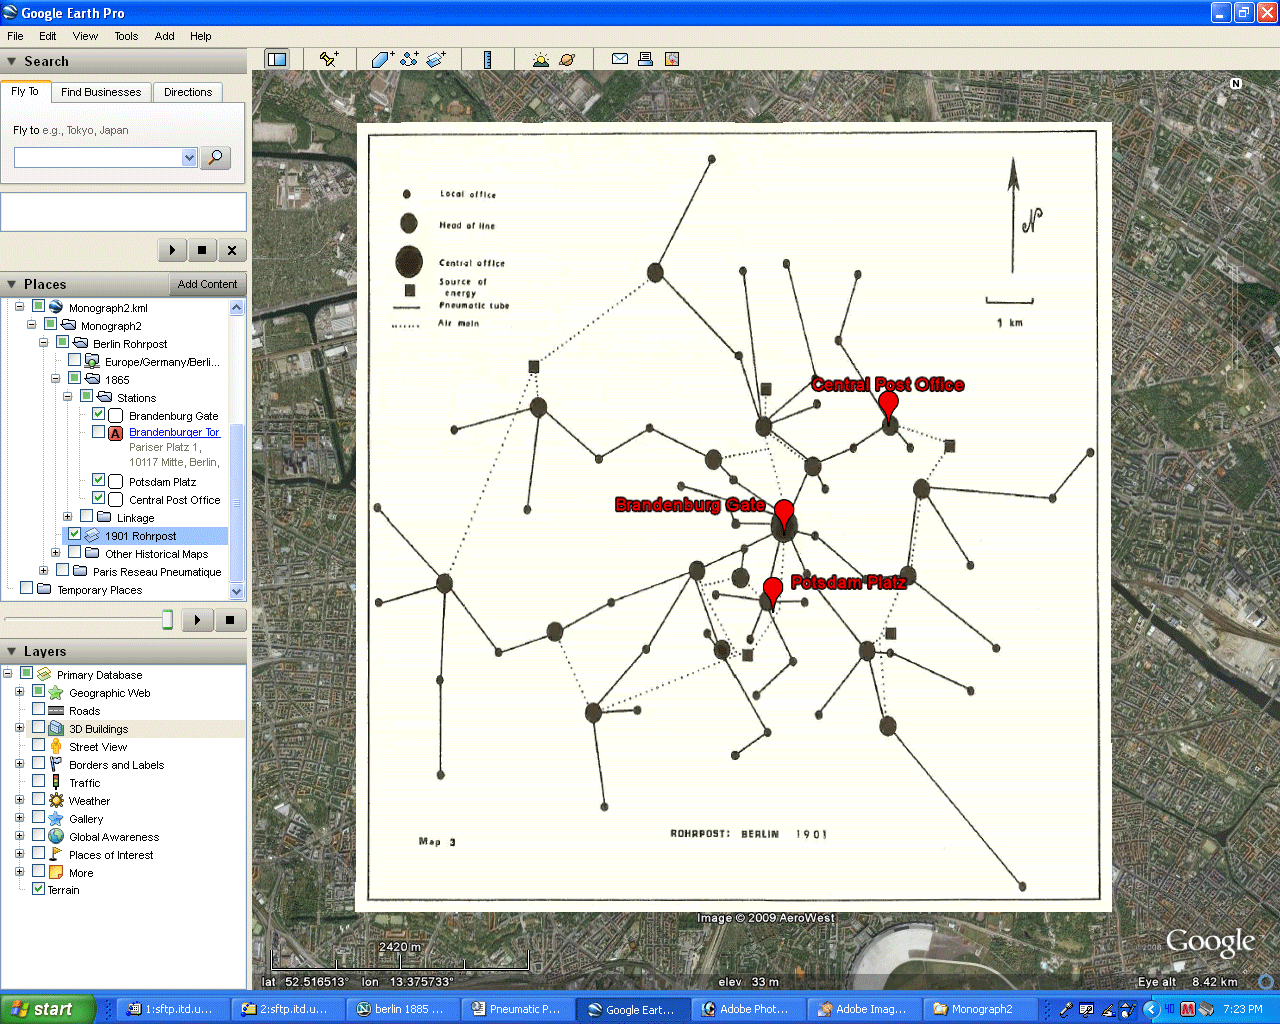This screenshot has height=1024, width=1280.
Task: Toggle the sunlight across landscape icon
Action: [x=541, y=59]
